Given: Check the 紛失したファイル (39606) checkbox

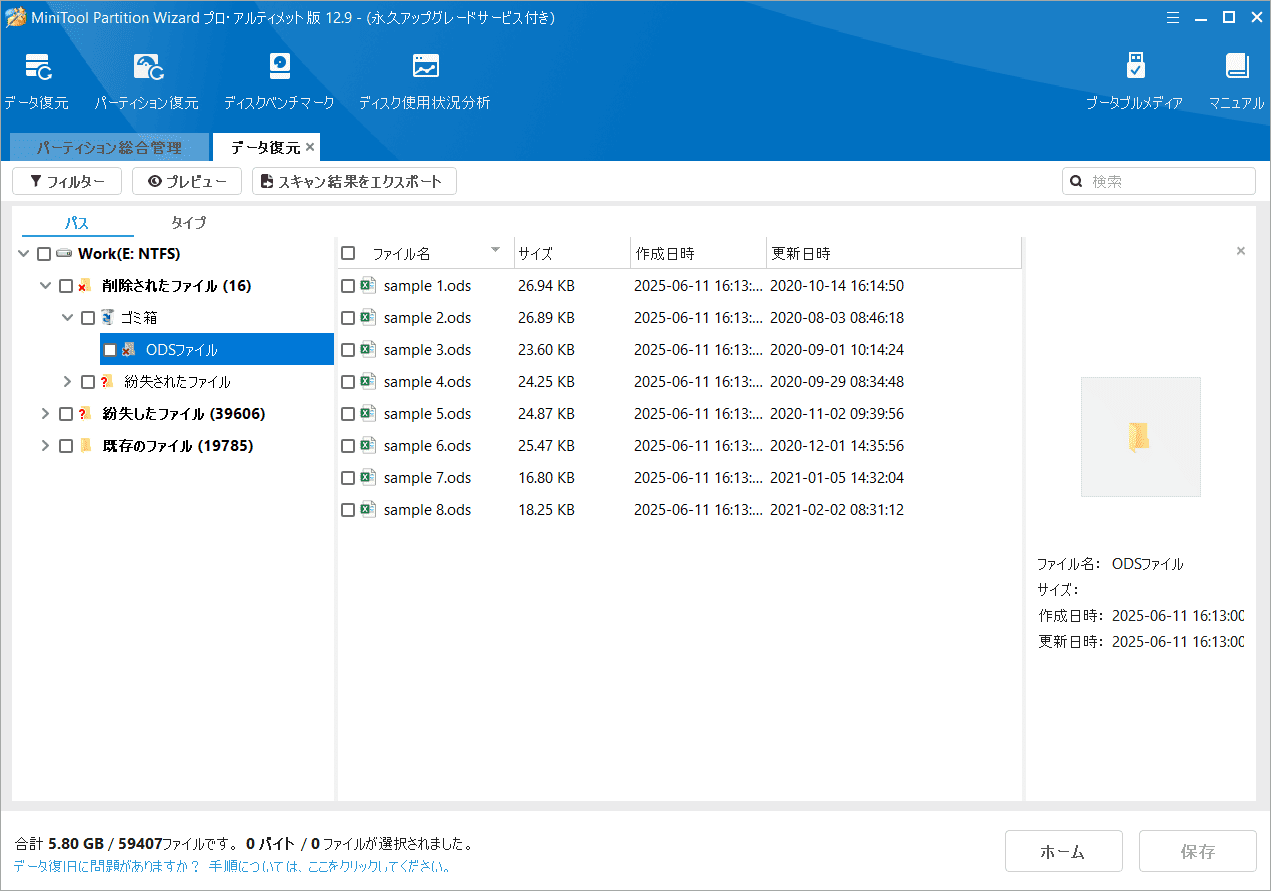Looking at the screenshot, I should tap(66, 414).
